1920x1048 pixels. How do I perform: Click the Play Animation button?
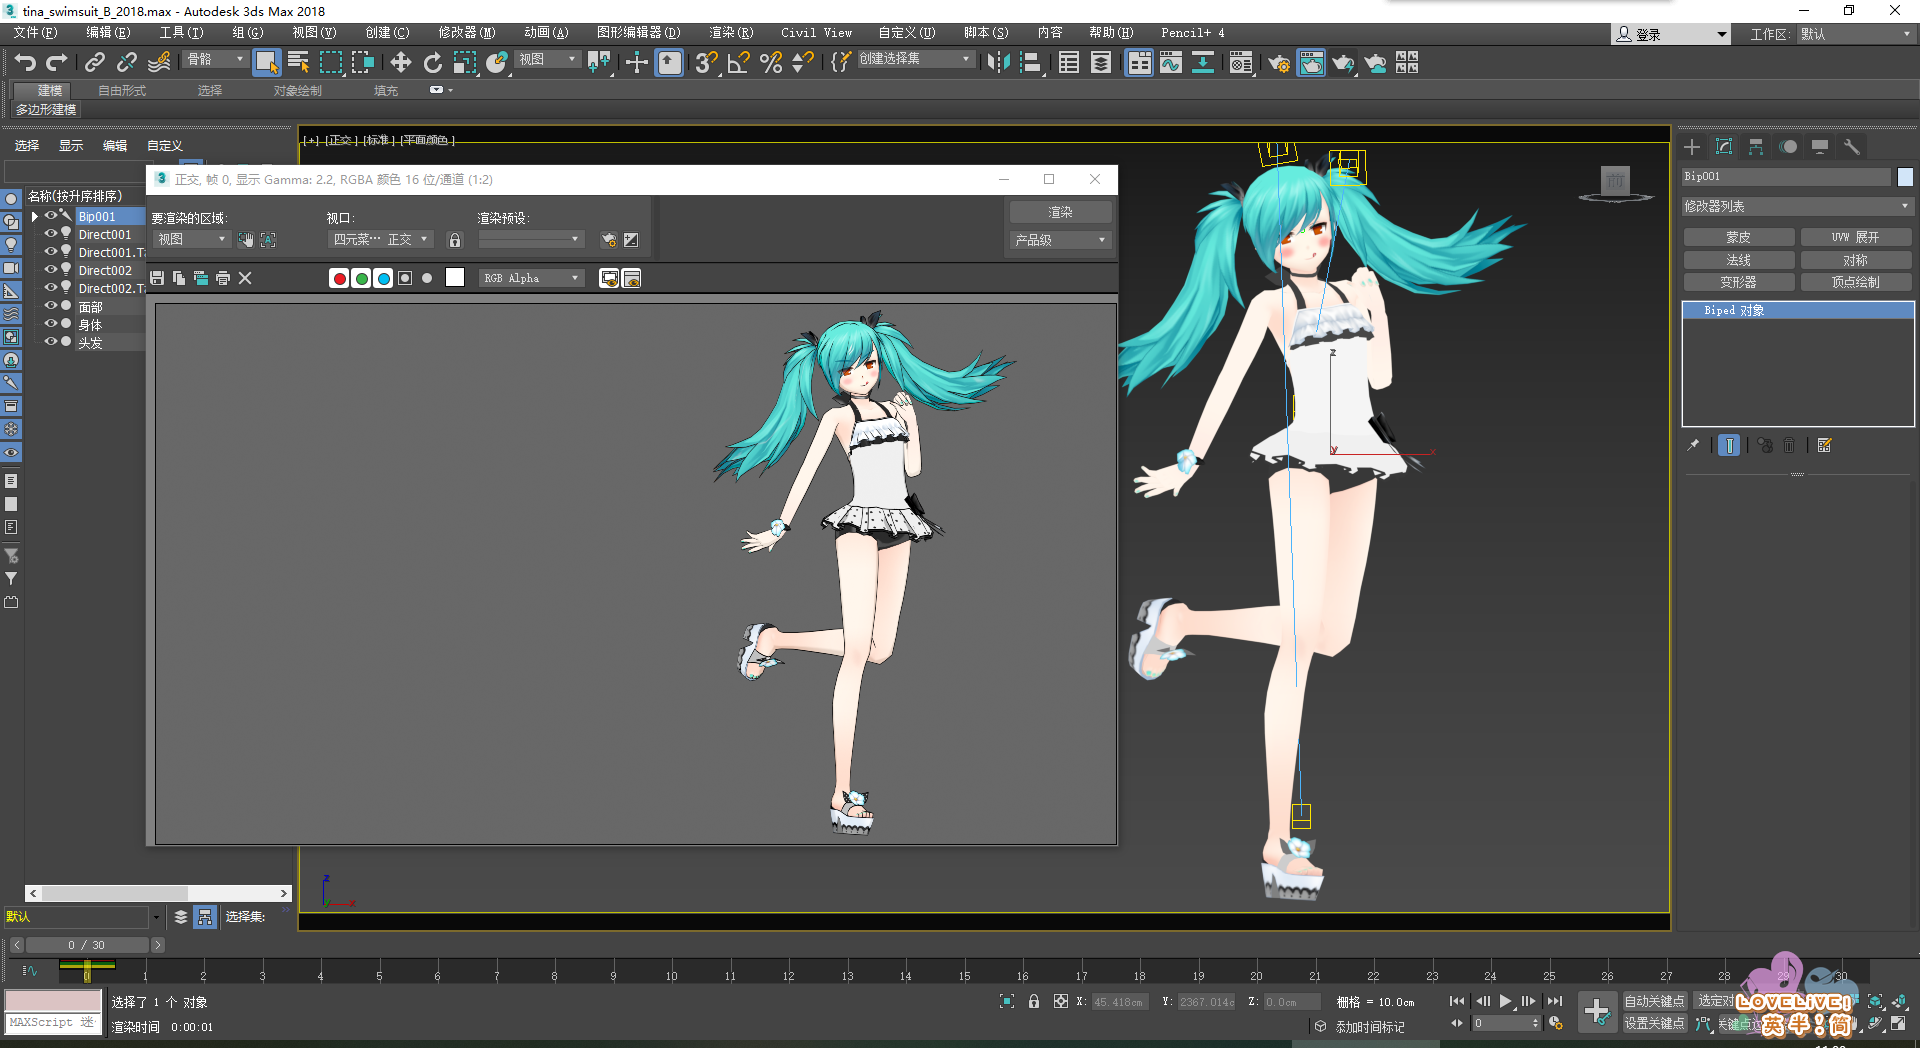click(x=1506, y=1001)
